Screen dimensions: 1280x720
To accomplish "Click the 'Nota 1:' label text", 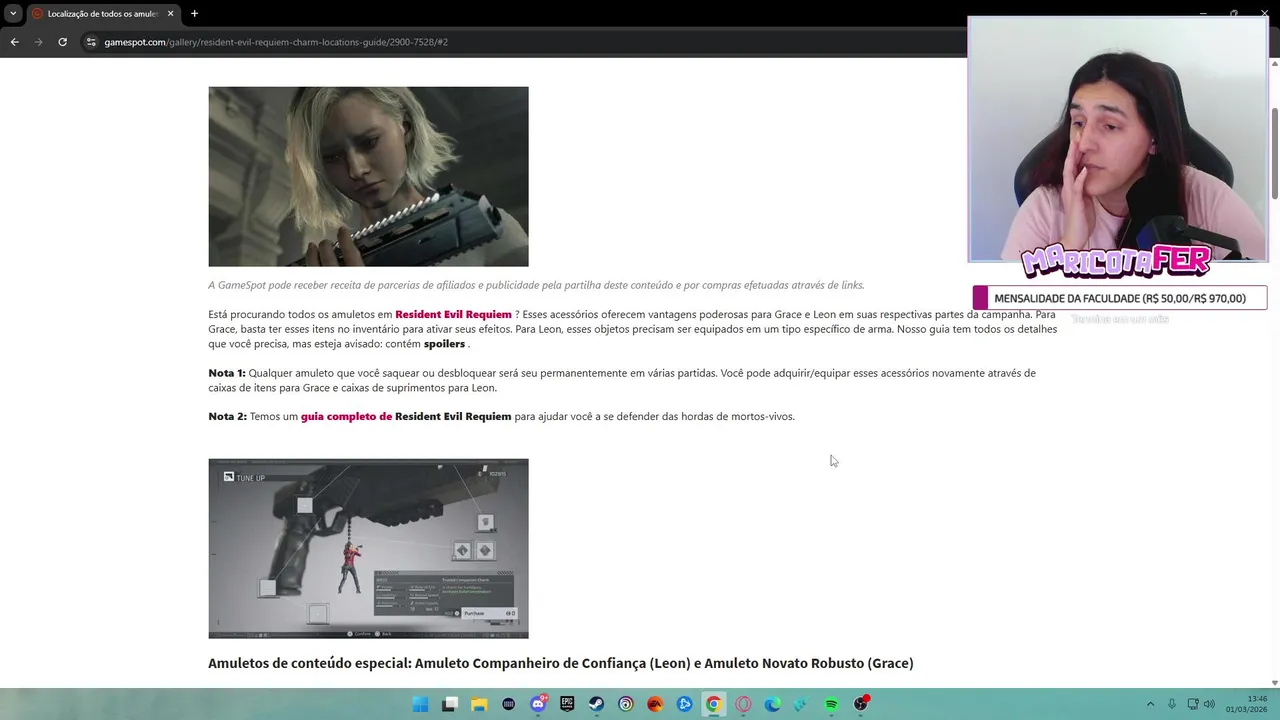I will [227, 373].
